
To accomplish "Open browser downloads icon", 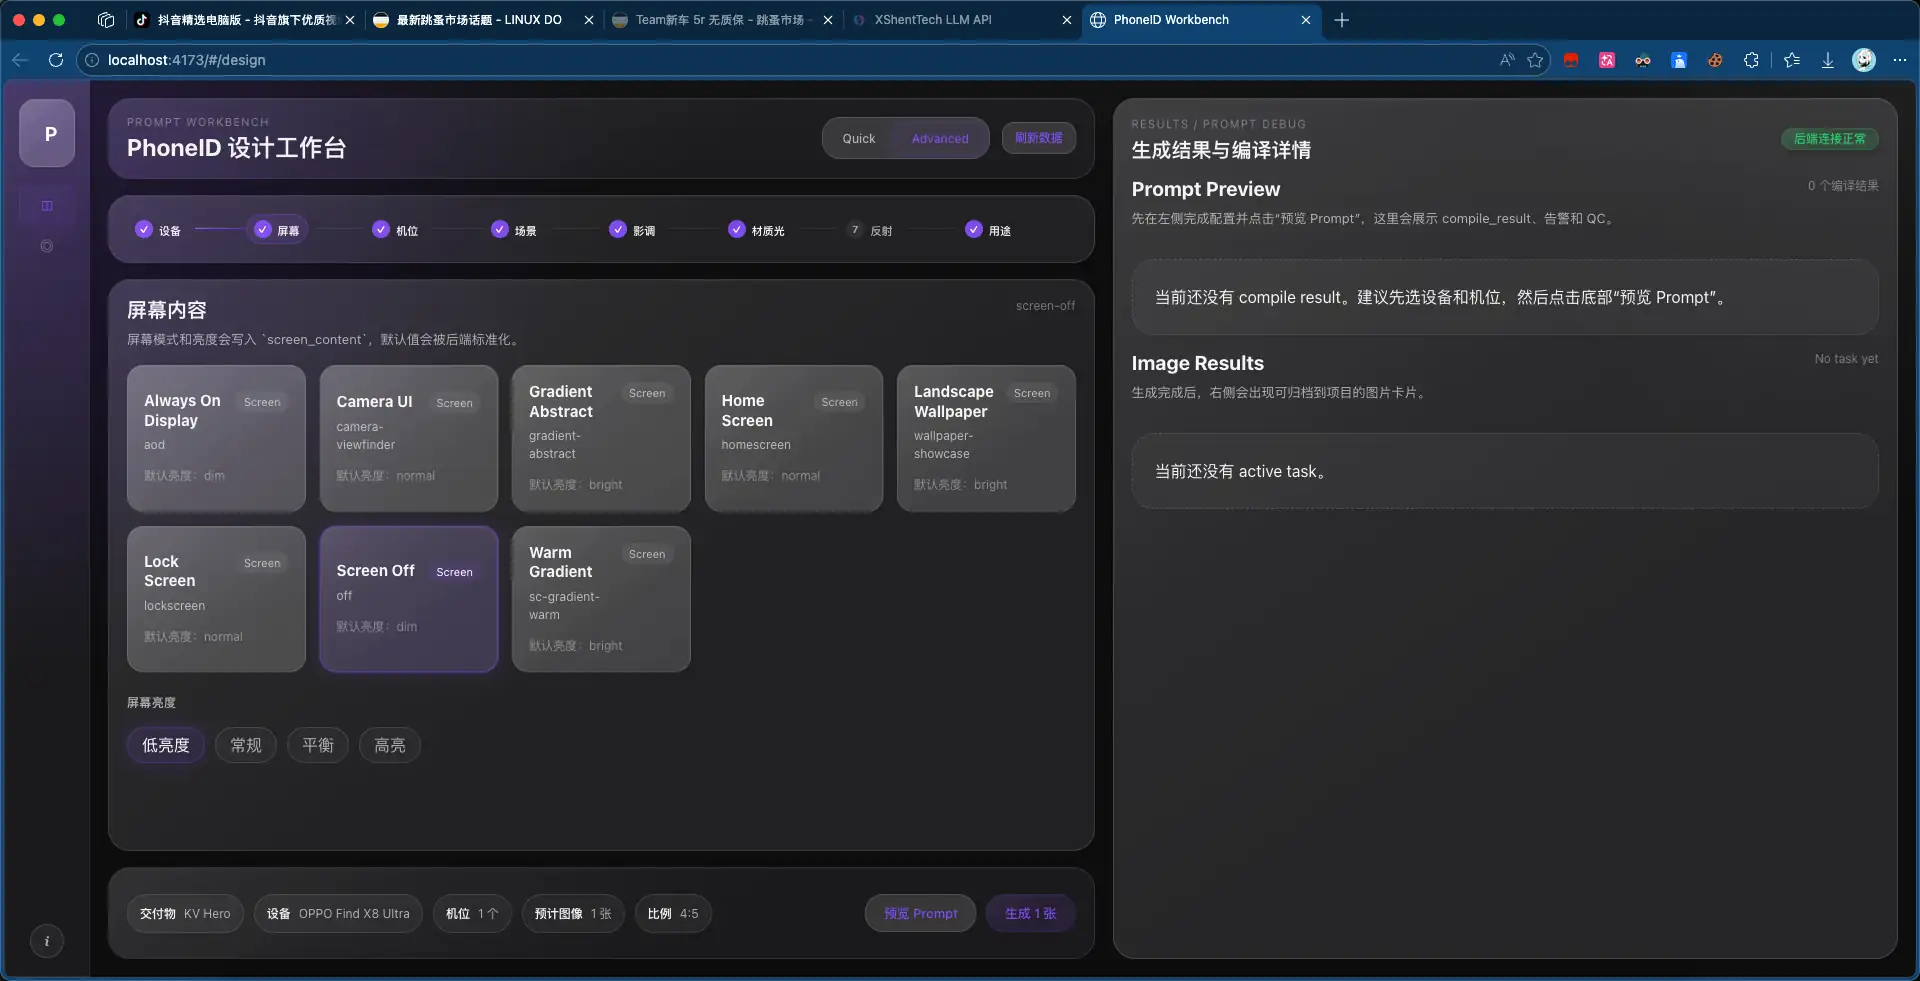I will (1827, 60).
